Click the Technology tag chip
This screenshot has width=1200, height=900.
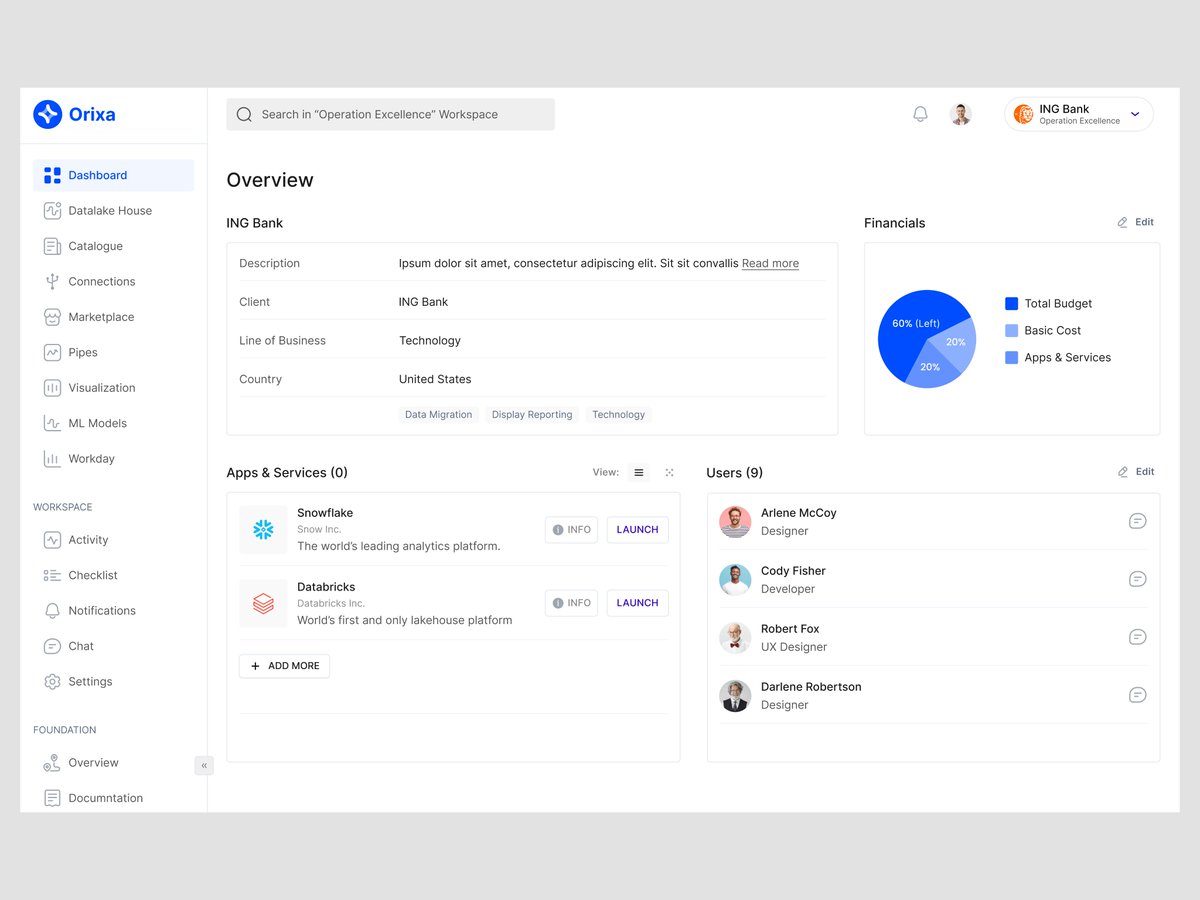(x=618, y=415)
